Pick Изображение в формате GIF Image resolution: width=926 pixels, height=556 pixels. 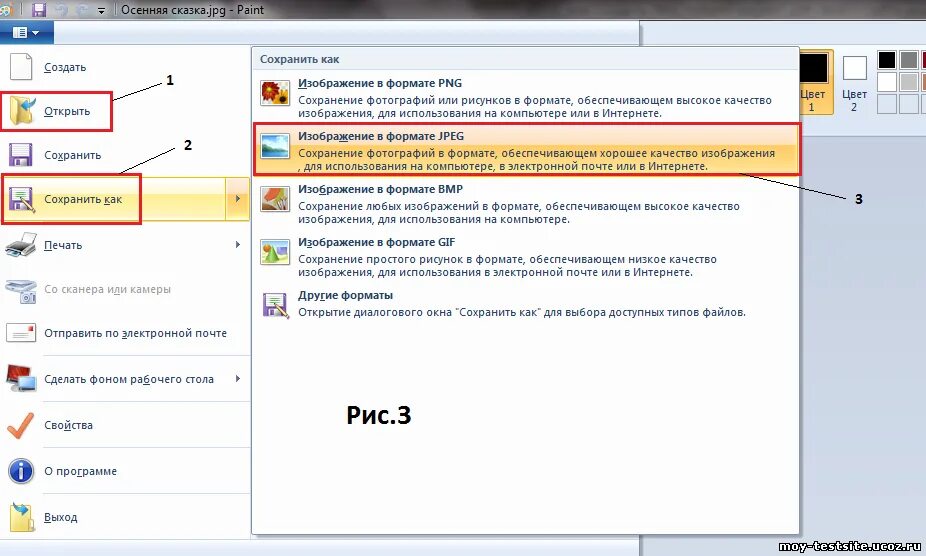click(526, 256)
